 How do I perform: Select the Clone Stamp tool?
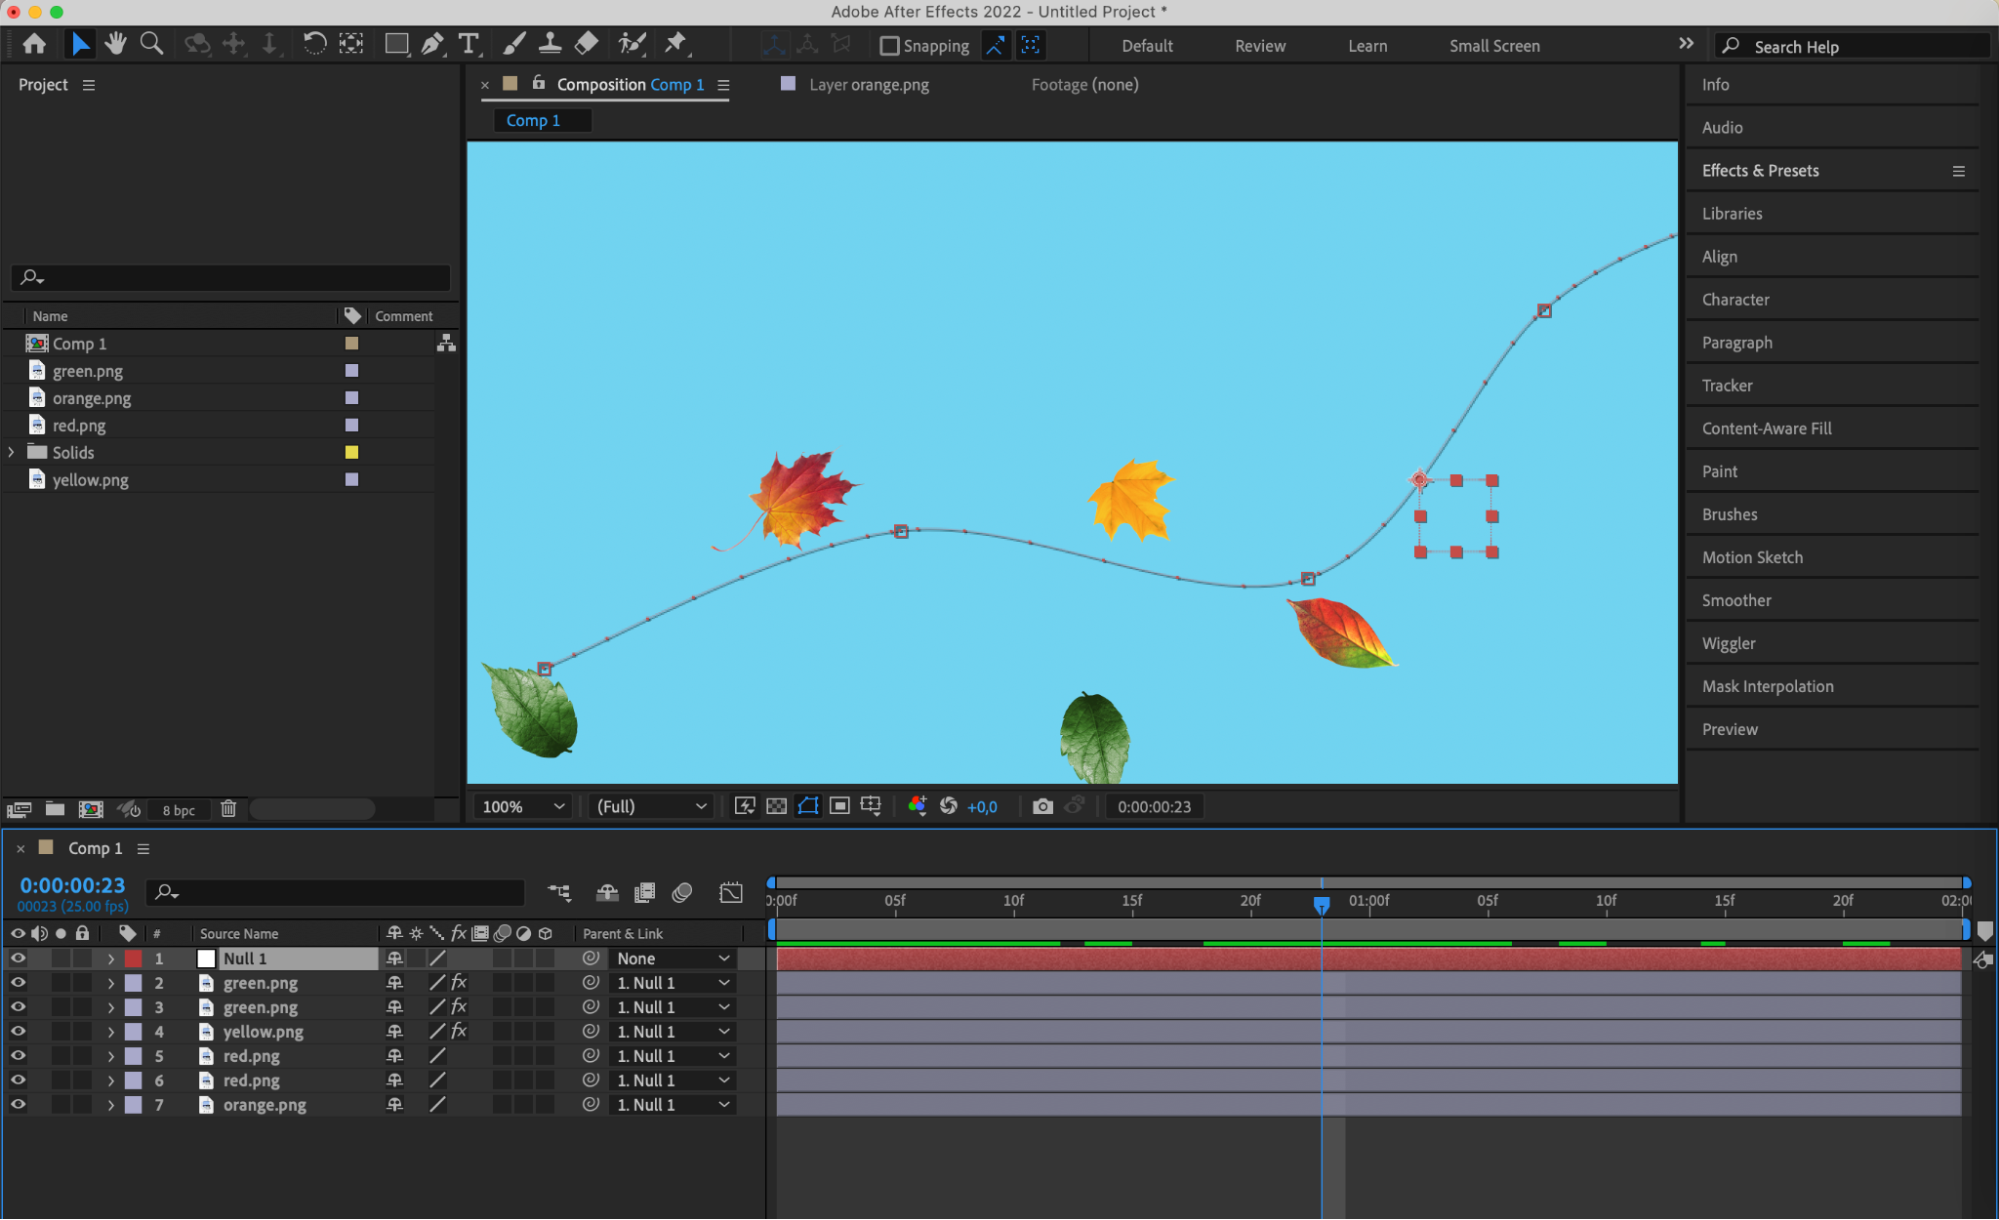(550, 44)
